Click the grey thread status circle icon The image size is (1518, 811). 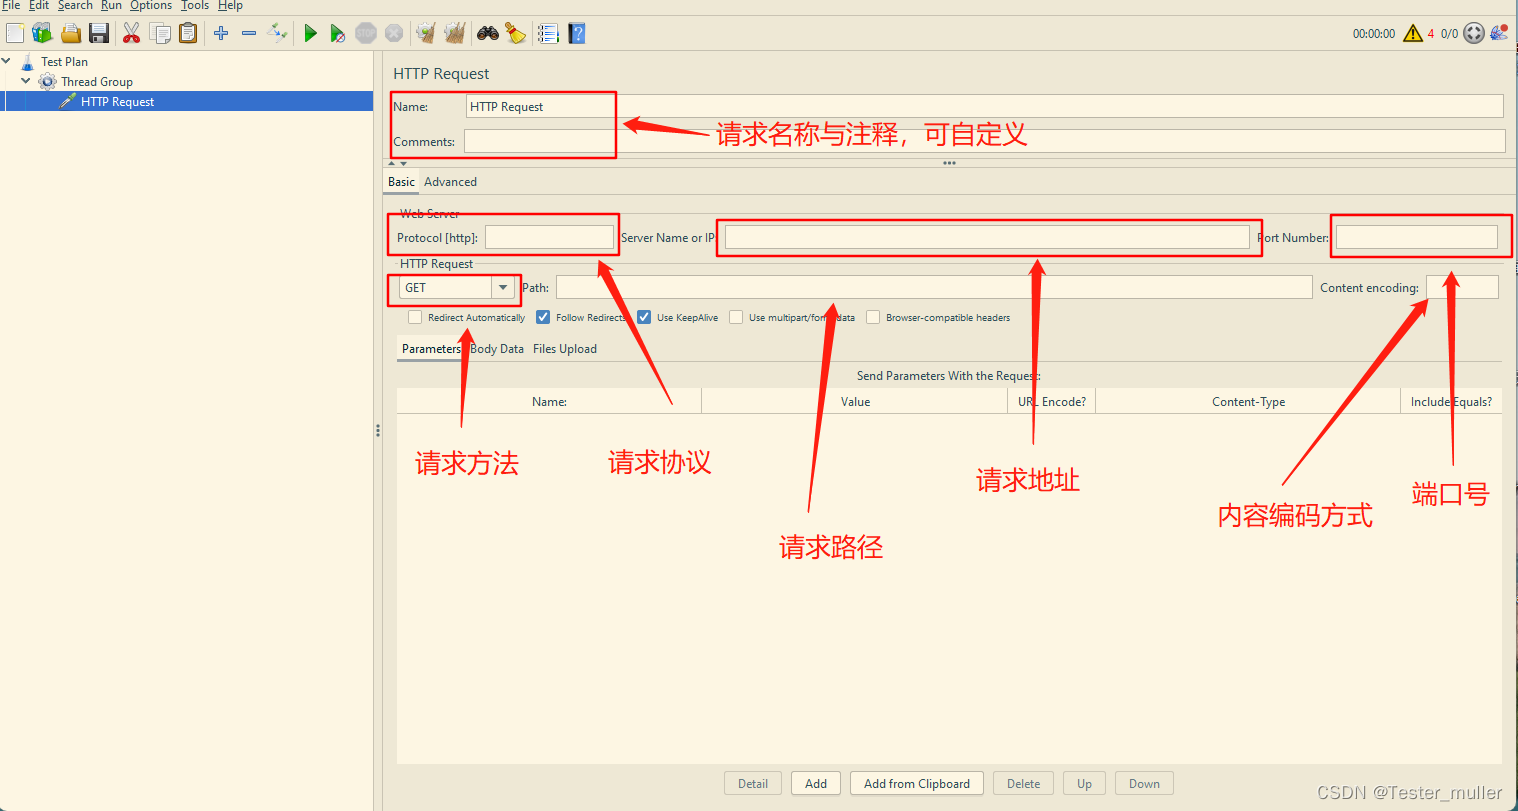tap(1474, 33)
